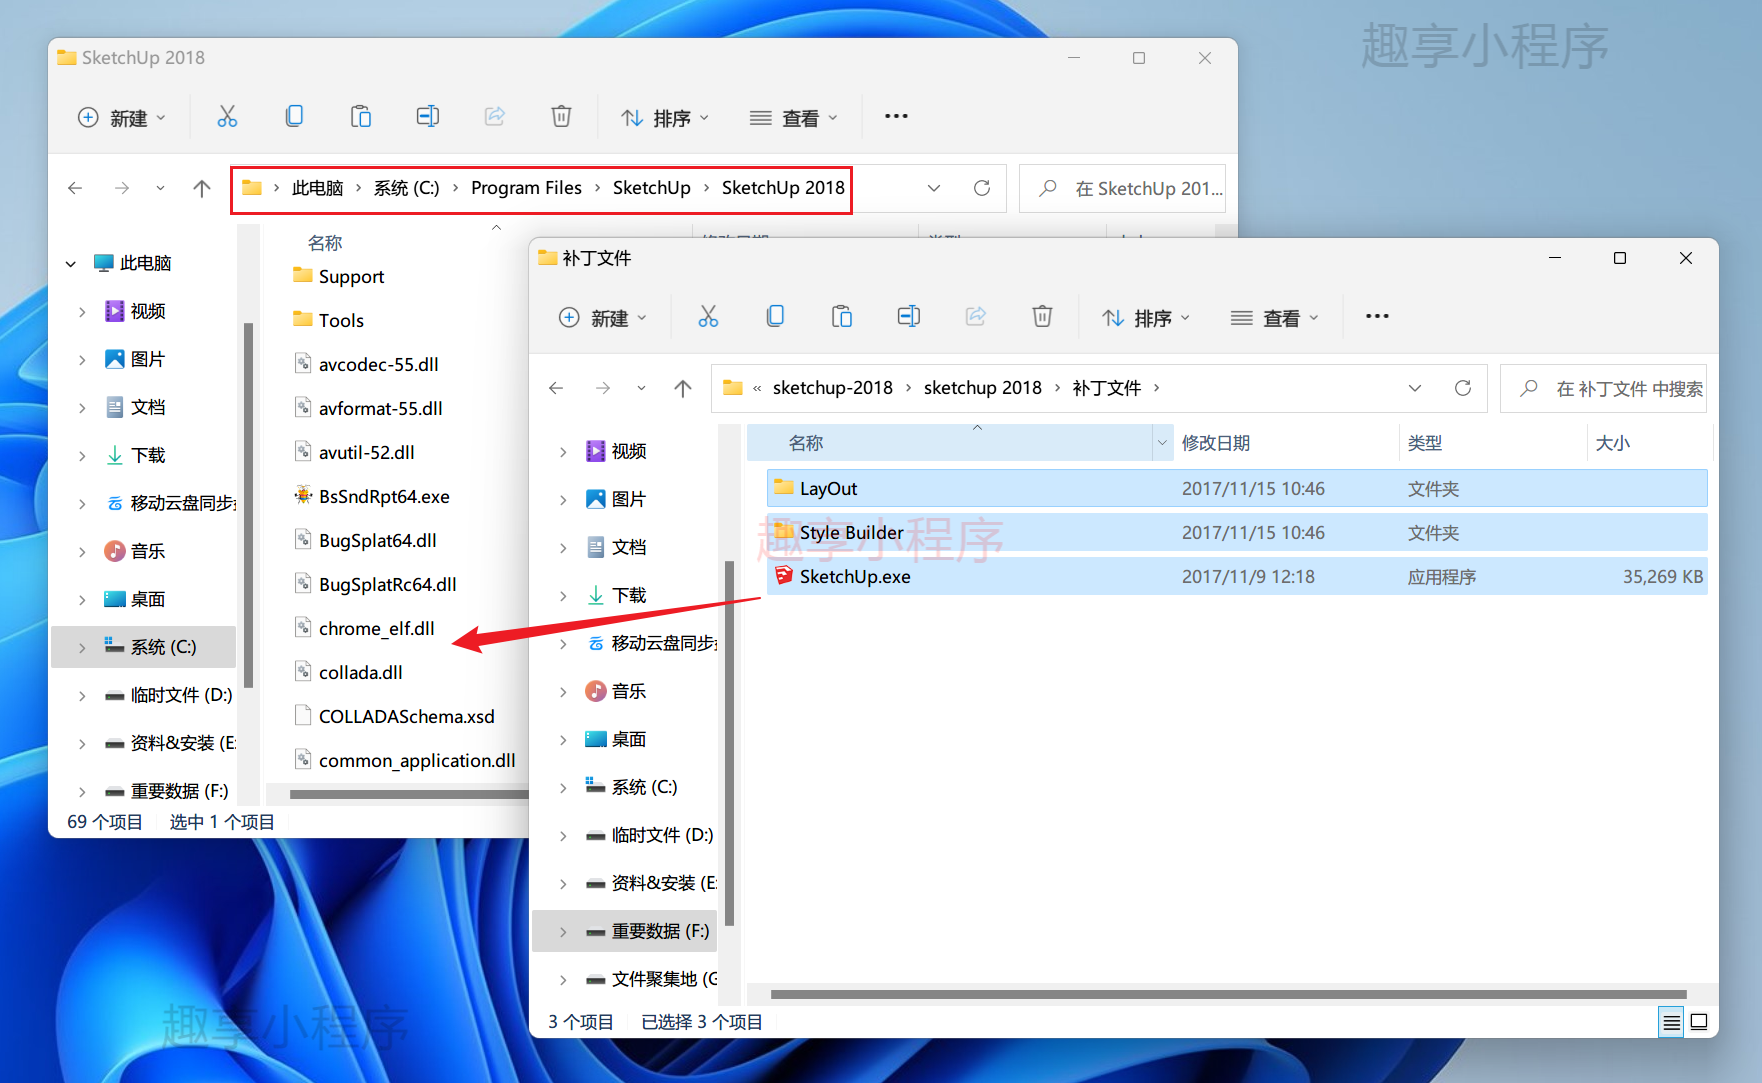Click SketchUp breadcrumb in SketchUp 2018 address bar
Image resolution: width=1762 pixels, height=1083 pixels.
651,188
